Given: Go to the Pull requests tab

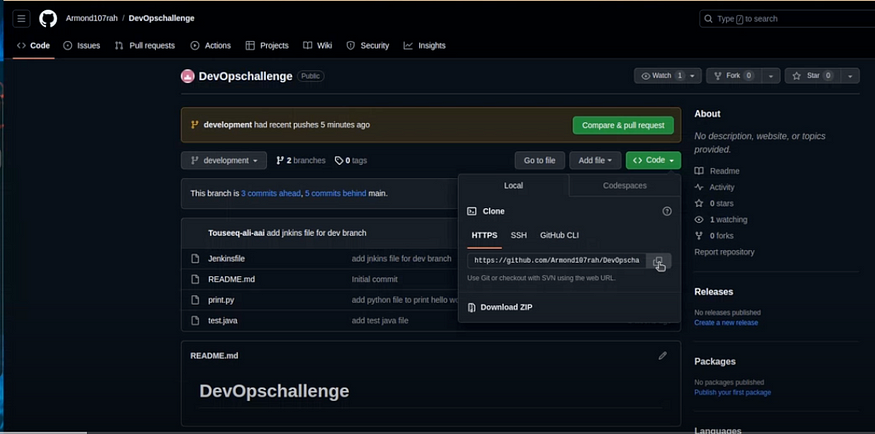Looking at the screenshot, I should 145,46.
